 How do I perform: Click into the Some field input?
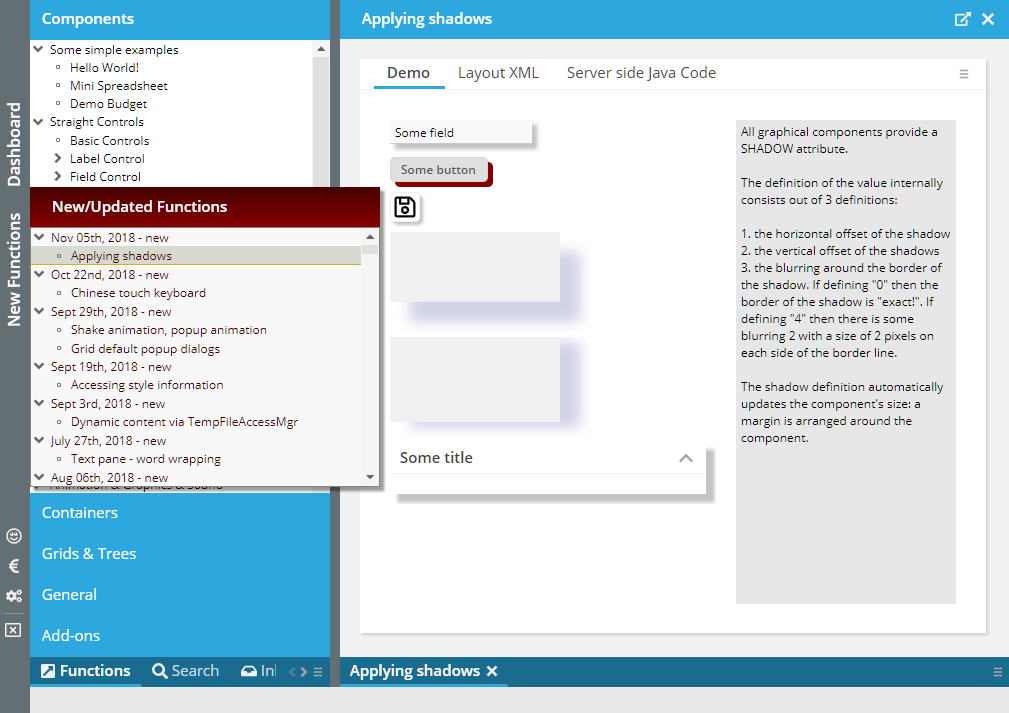tap(461, 133)
